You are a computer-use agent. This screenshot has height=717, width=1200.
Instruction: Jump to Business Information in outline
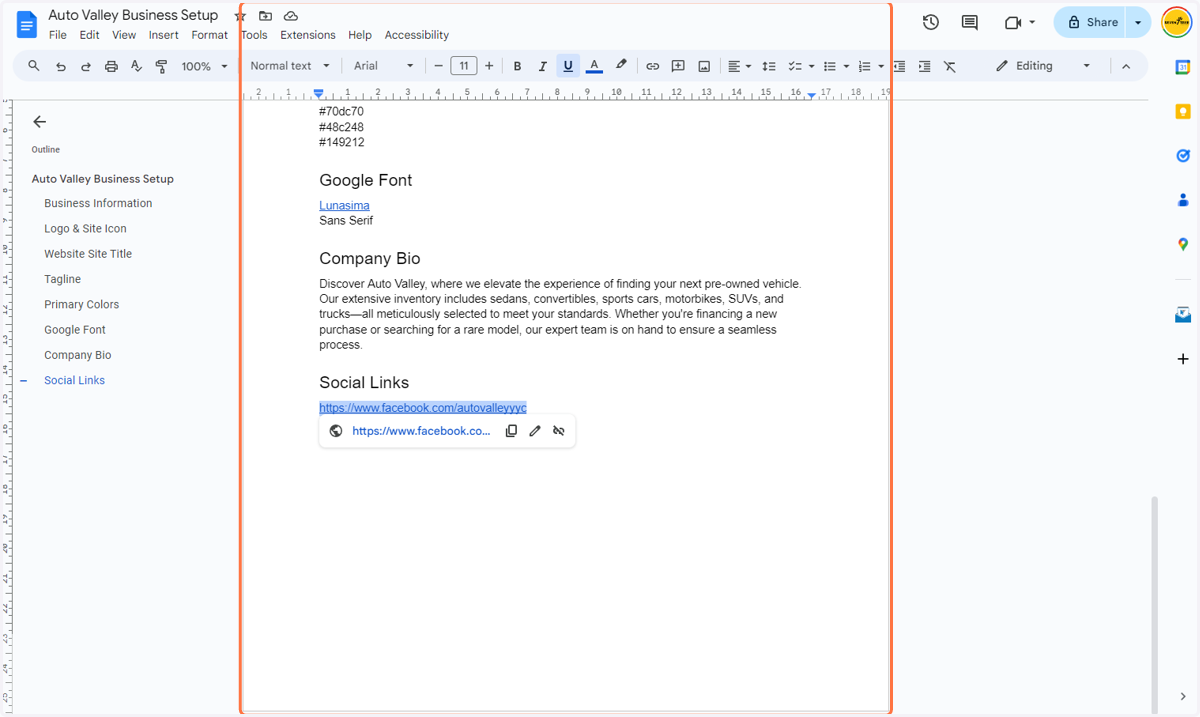point(98,203)
